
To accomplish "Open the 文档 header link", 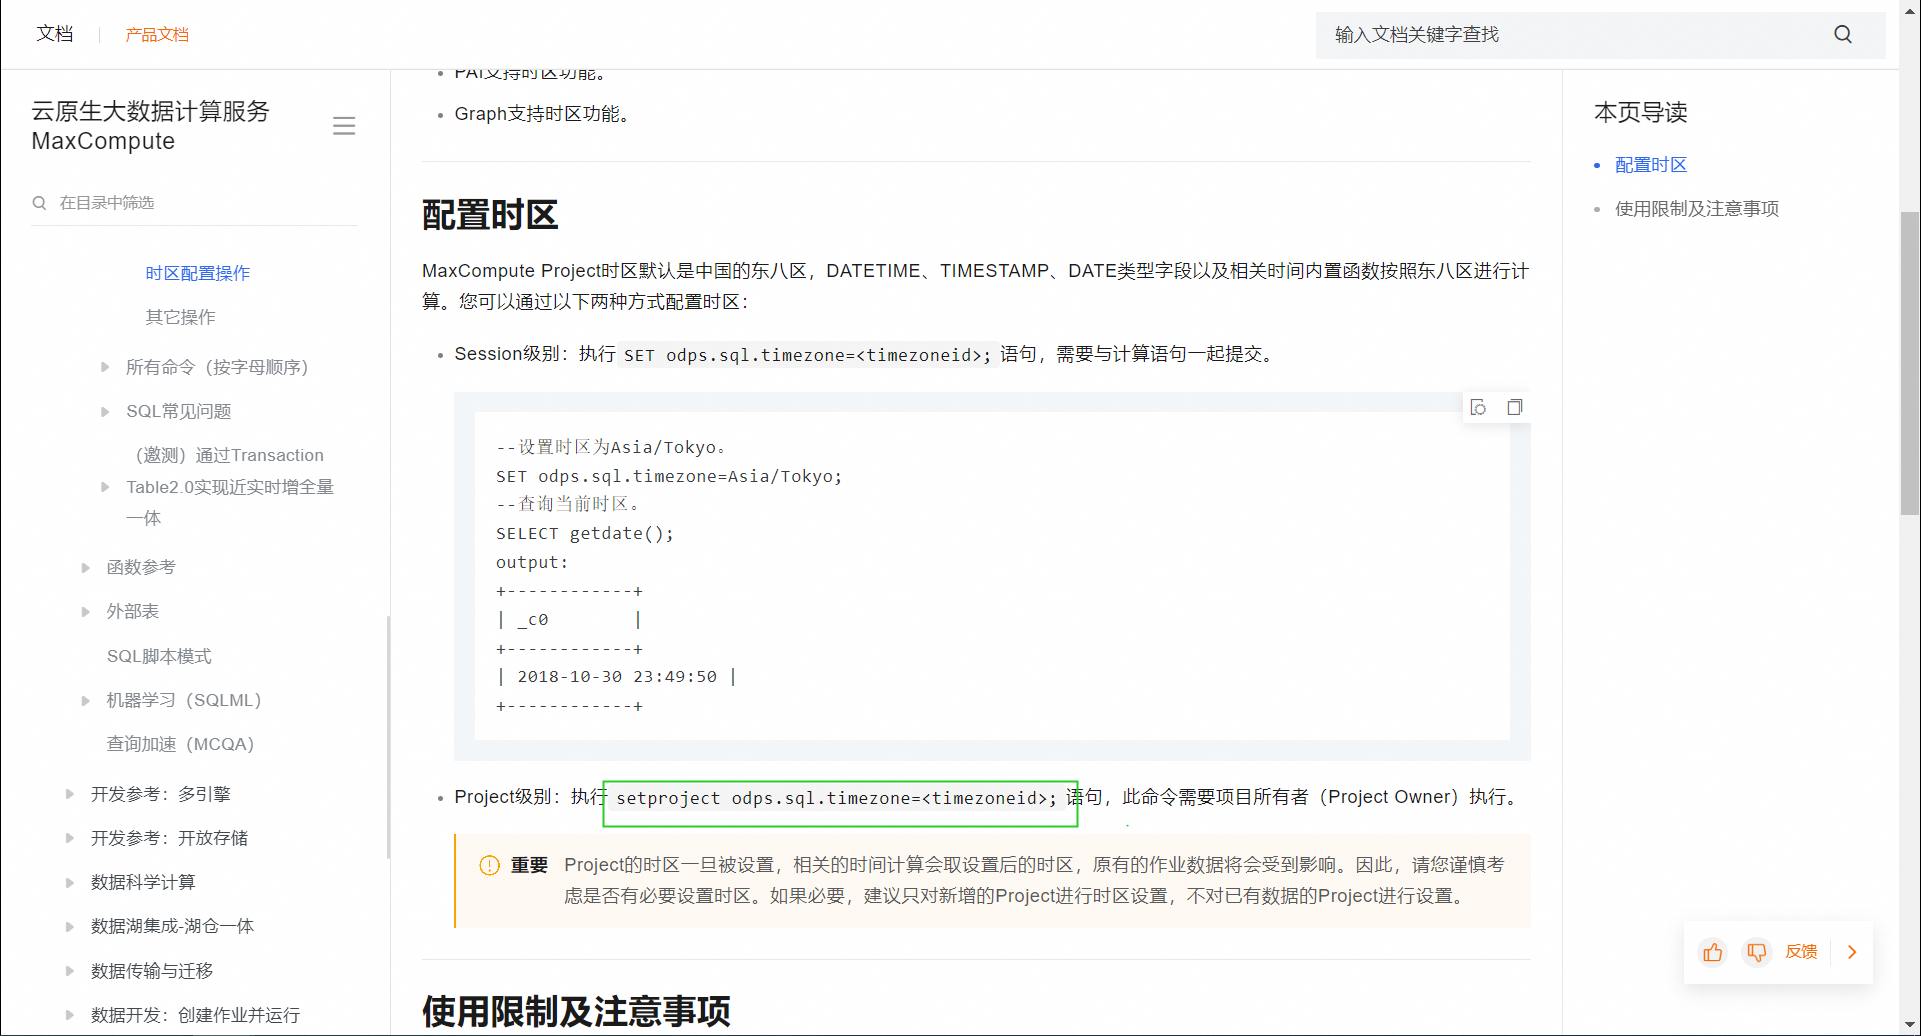I will (55, 34).
